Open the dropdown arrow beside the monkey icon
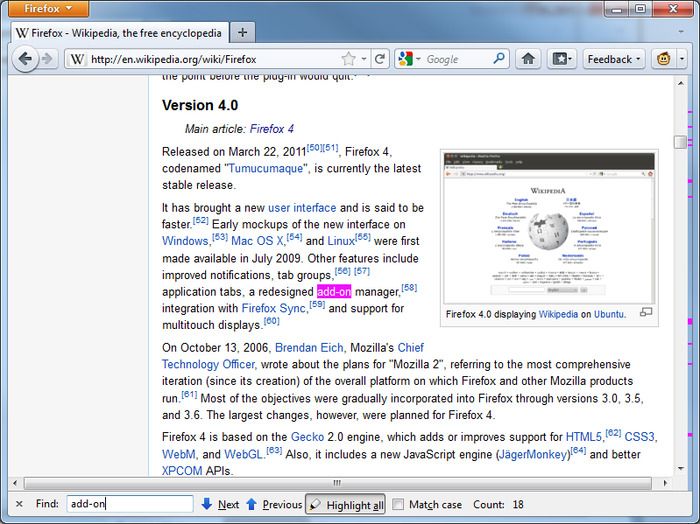700x524 pixels. click(682, 59)
